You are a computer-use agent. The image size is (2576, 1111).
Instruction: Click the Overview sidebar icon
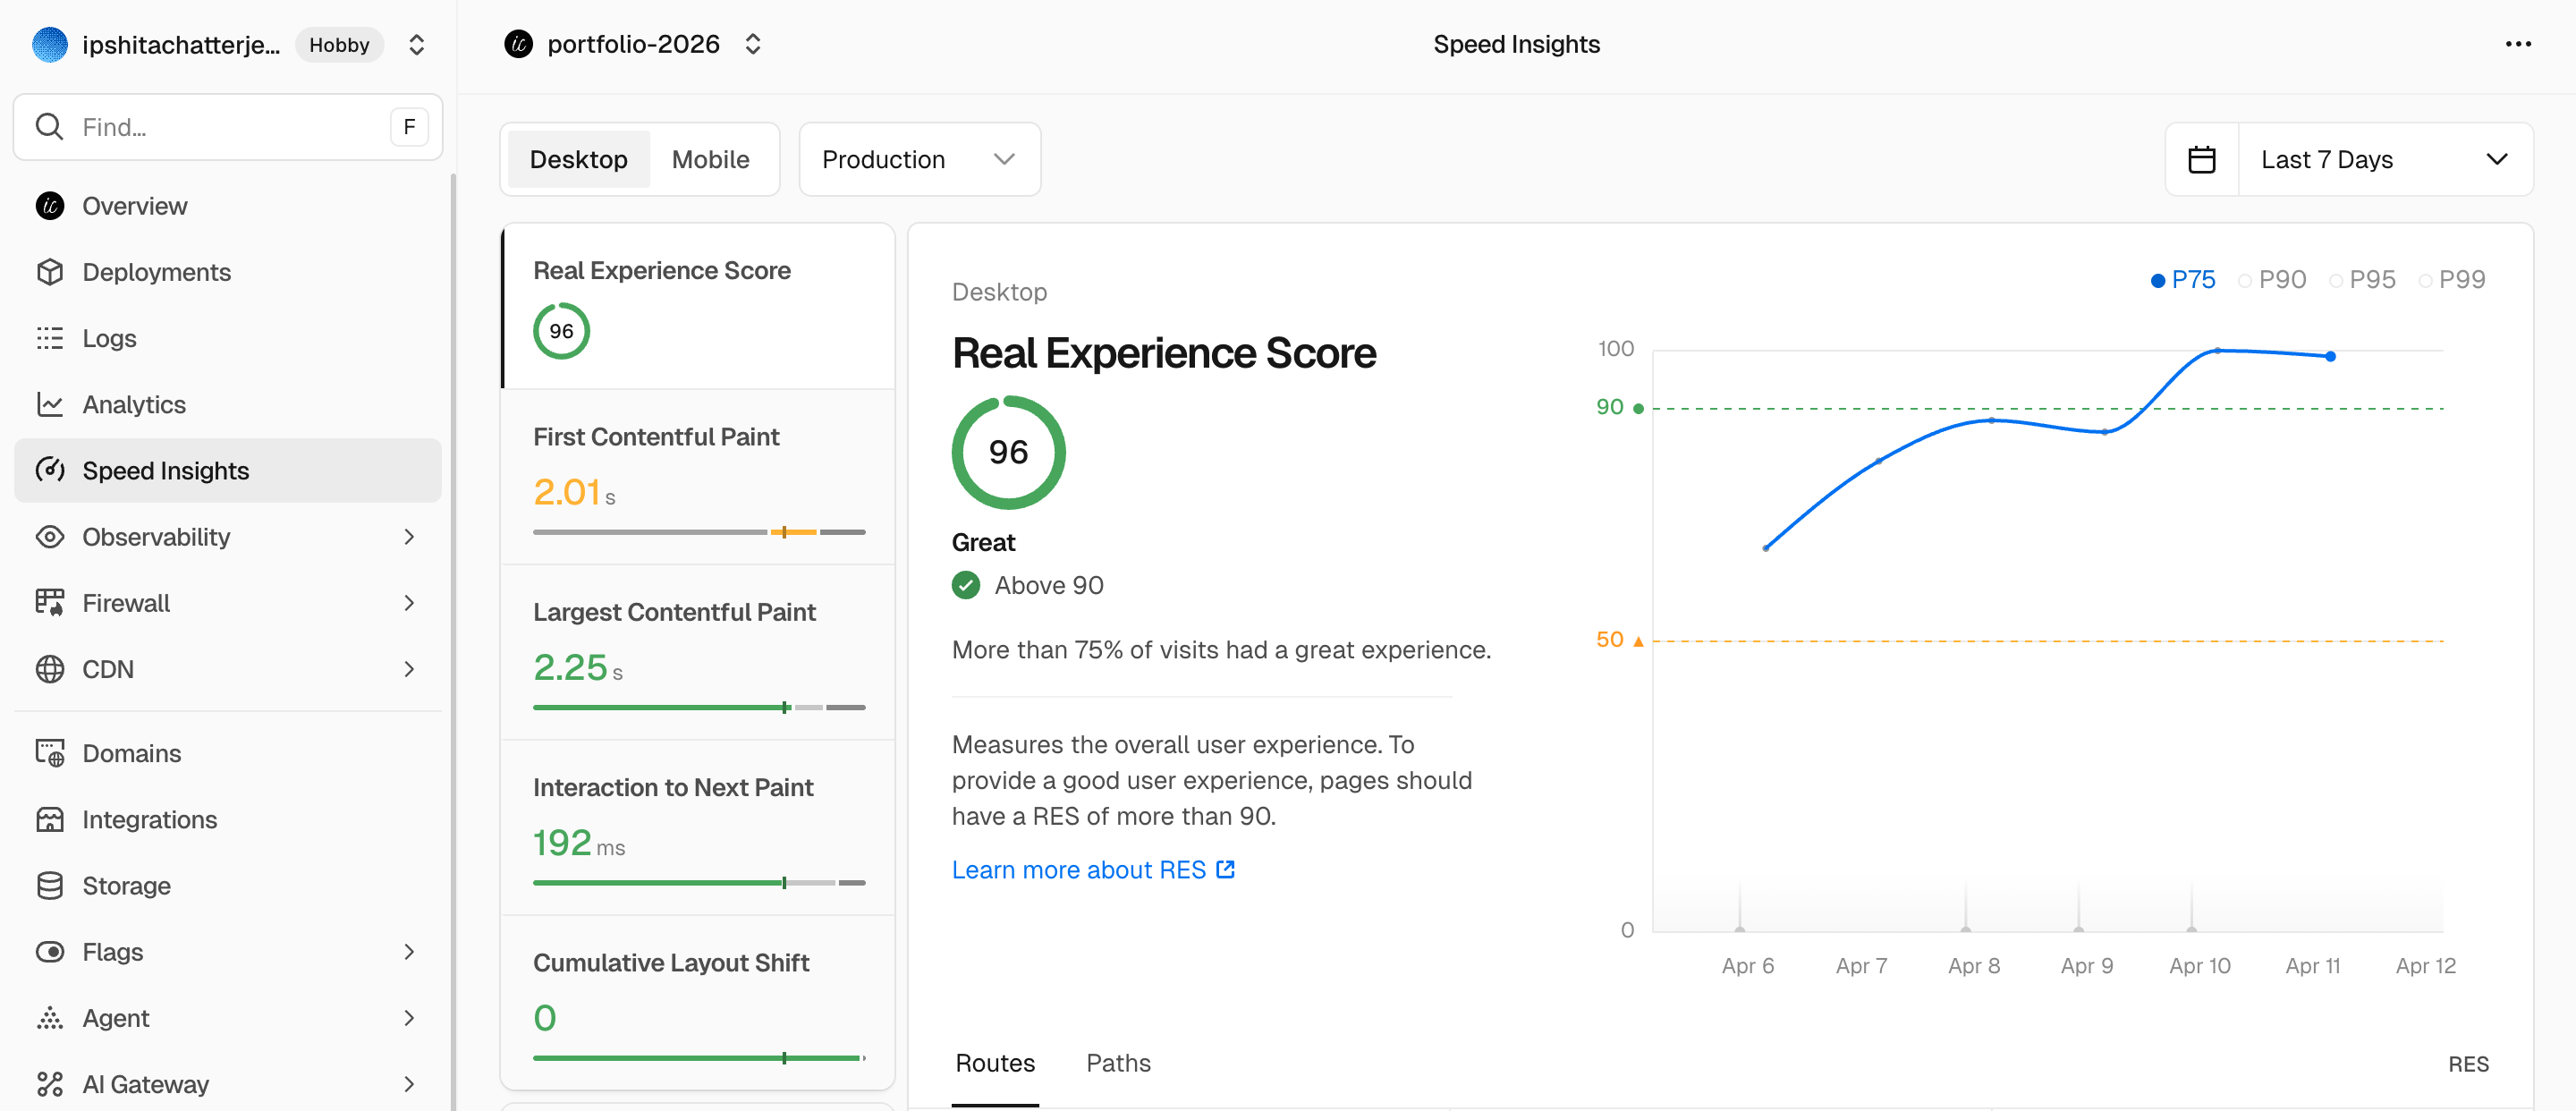click(49, 206)
